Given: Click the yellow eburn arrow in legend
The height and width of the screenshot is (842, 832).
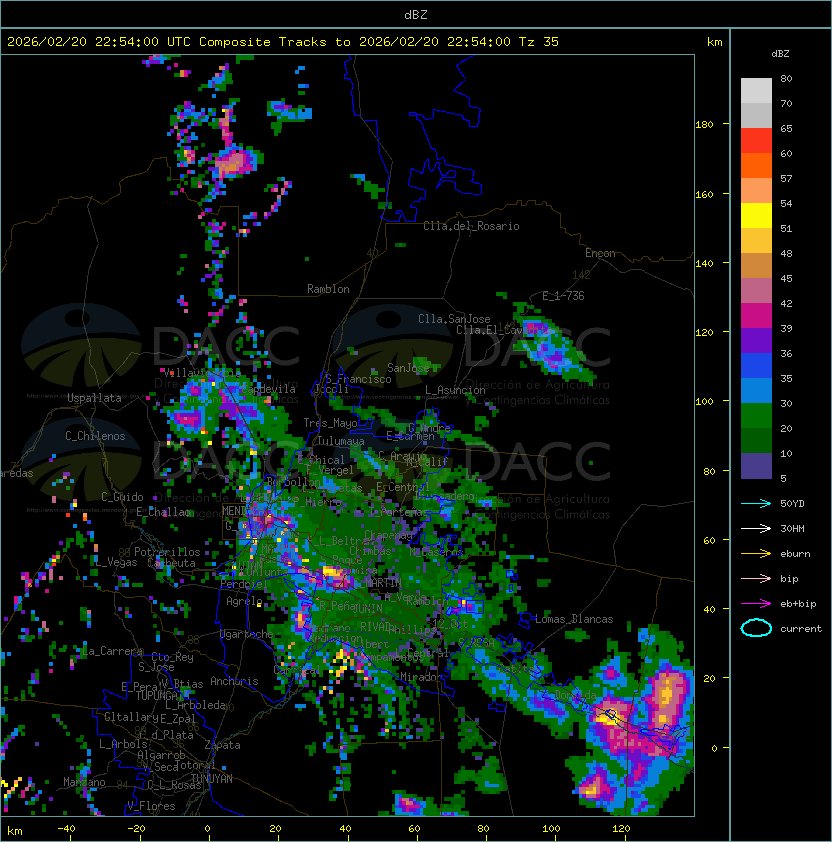Looking at the screenshot, I should [x=756, y=553].
